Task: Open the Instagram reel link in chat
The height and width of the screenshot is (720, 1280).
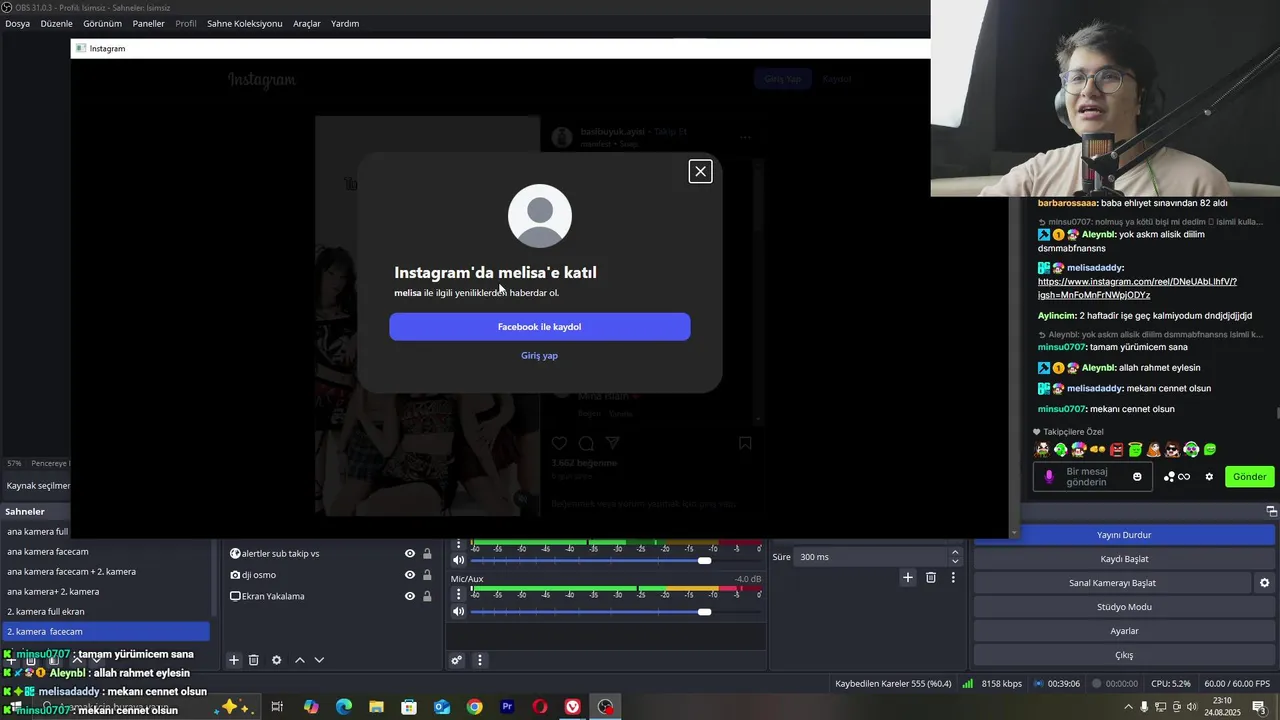Action: (1138, 288)
